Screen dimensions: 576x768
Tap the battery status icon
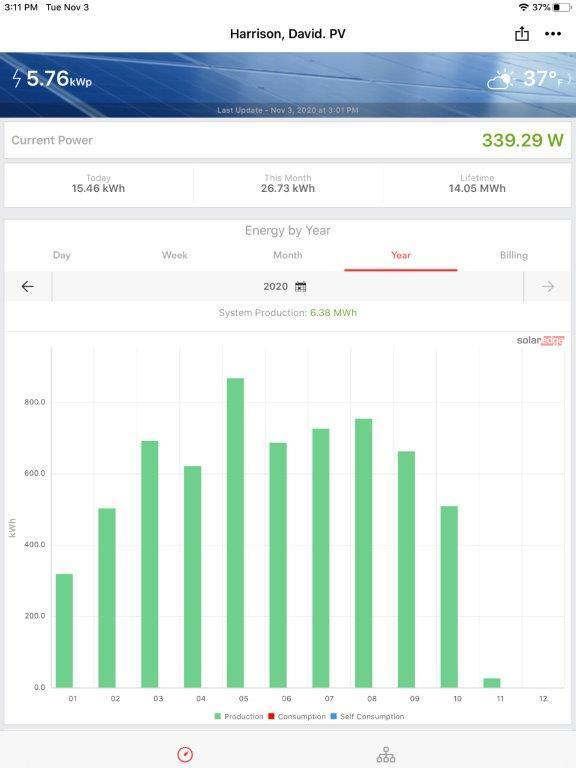tap(562, 7)
